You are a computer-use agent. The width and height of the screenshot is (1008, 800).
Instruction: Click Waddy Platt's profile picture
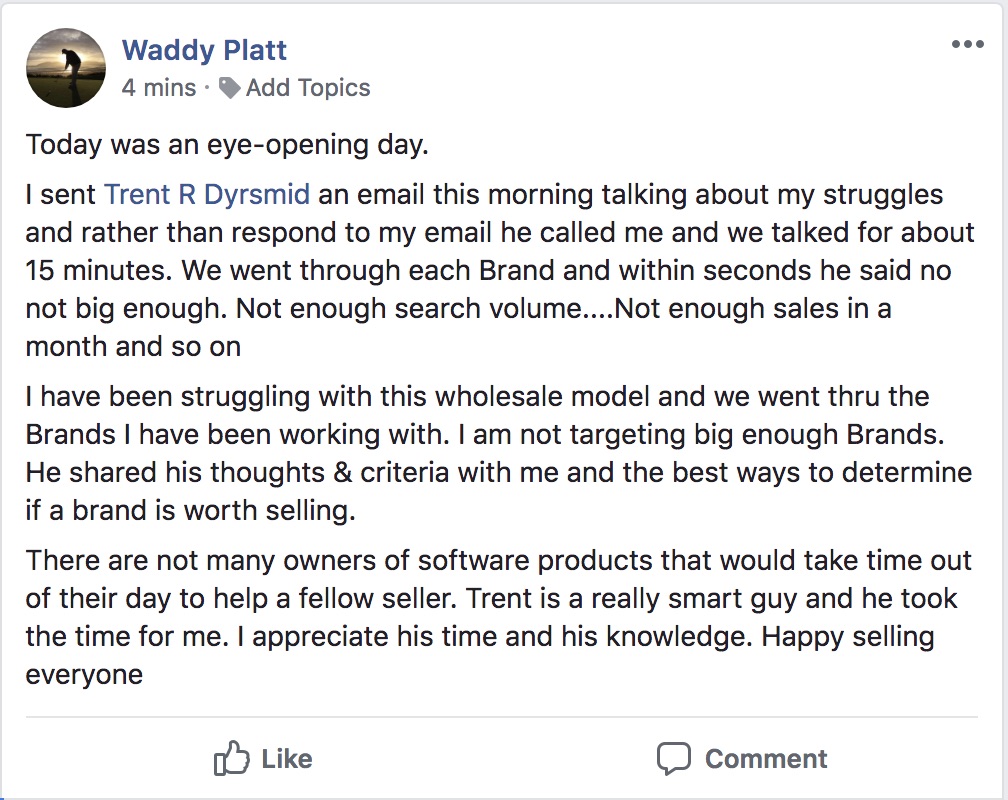click(66, 68)
